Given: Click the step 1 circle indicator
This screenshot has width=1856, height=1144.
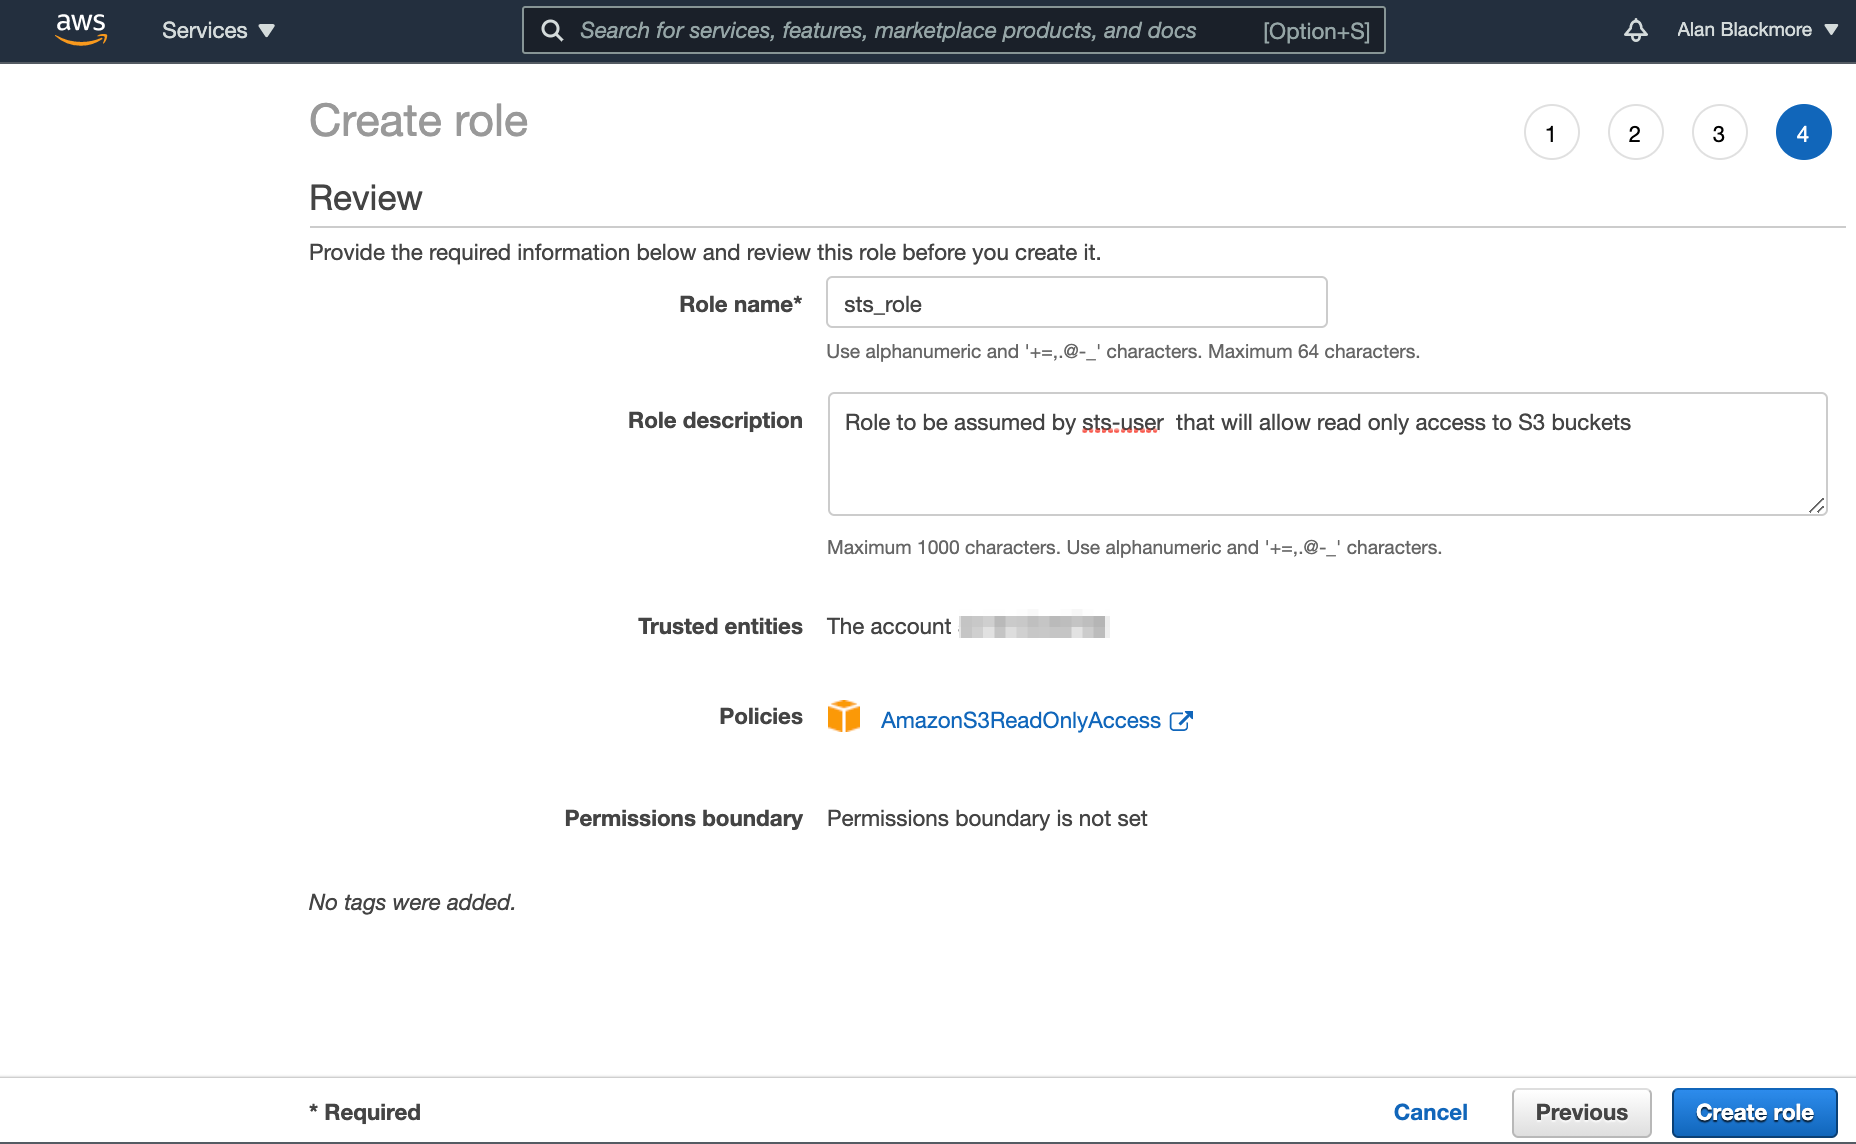Looking at the screenshot, I should (x=1551, y=131).
